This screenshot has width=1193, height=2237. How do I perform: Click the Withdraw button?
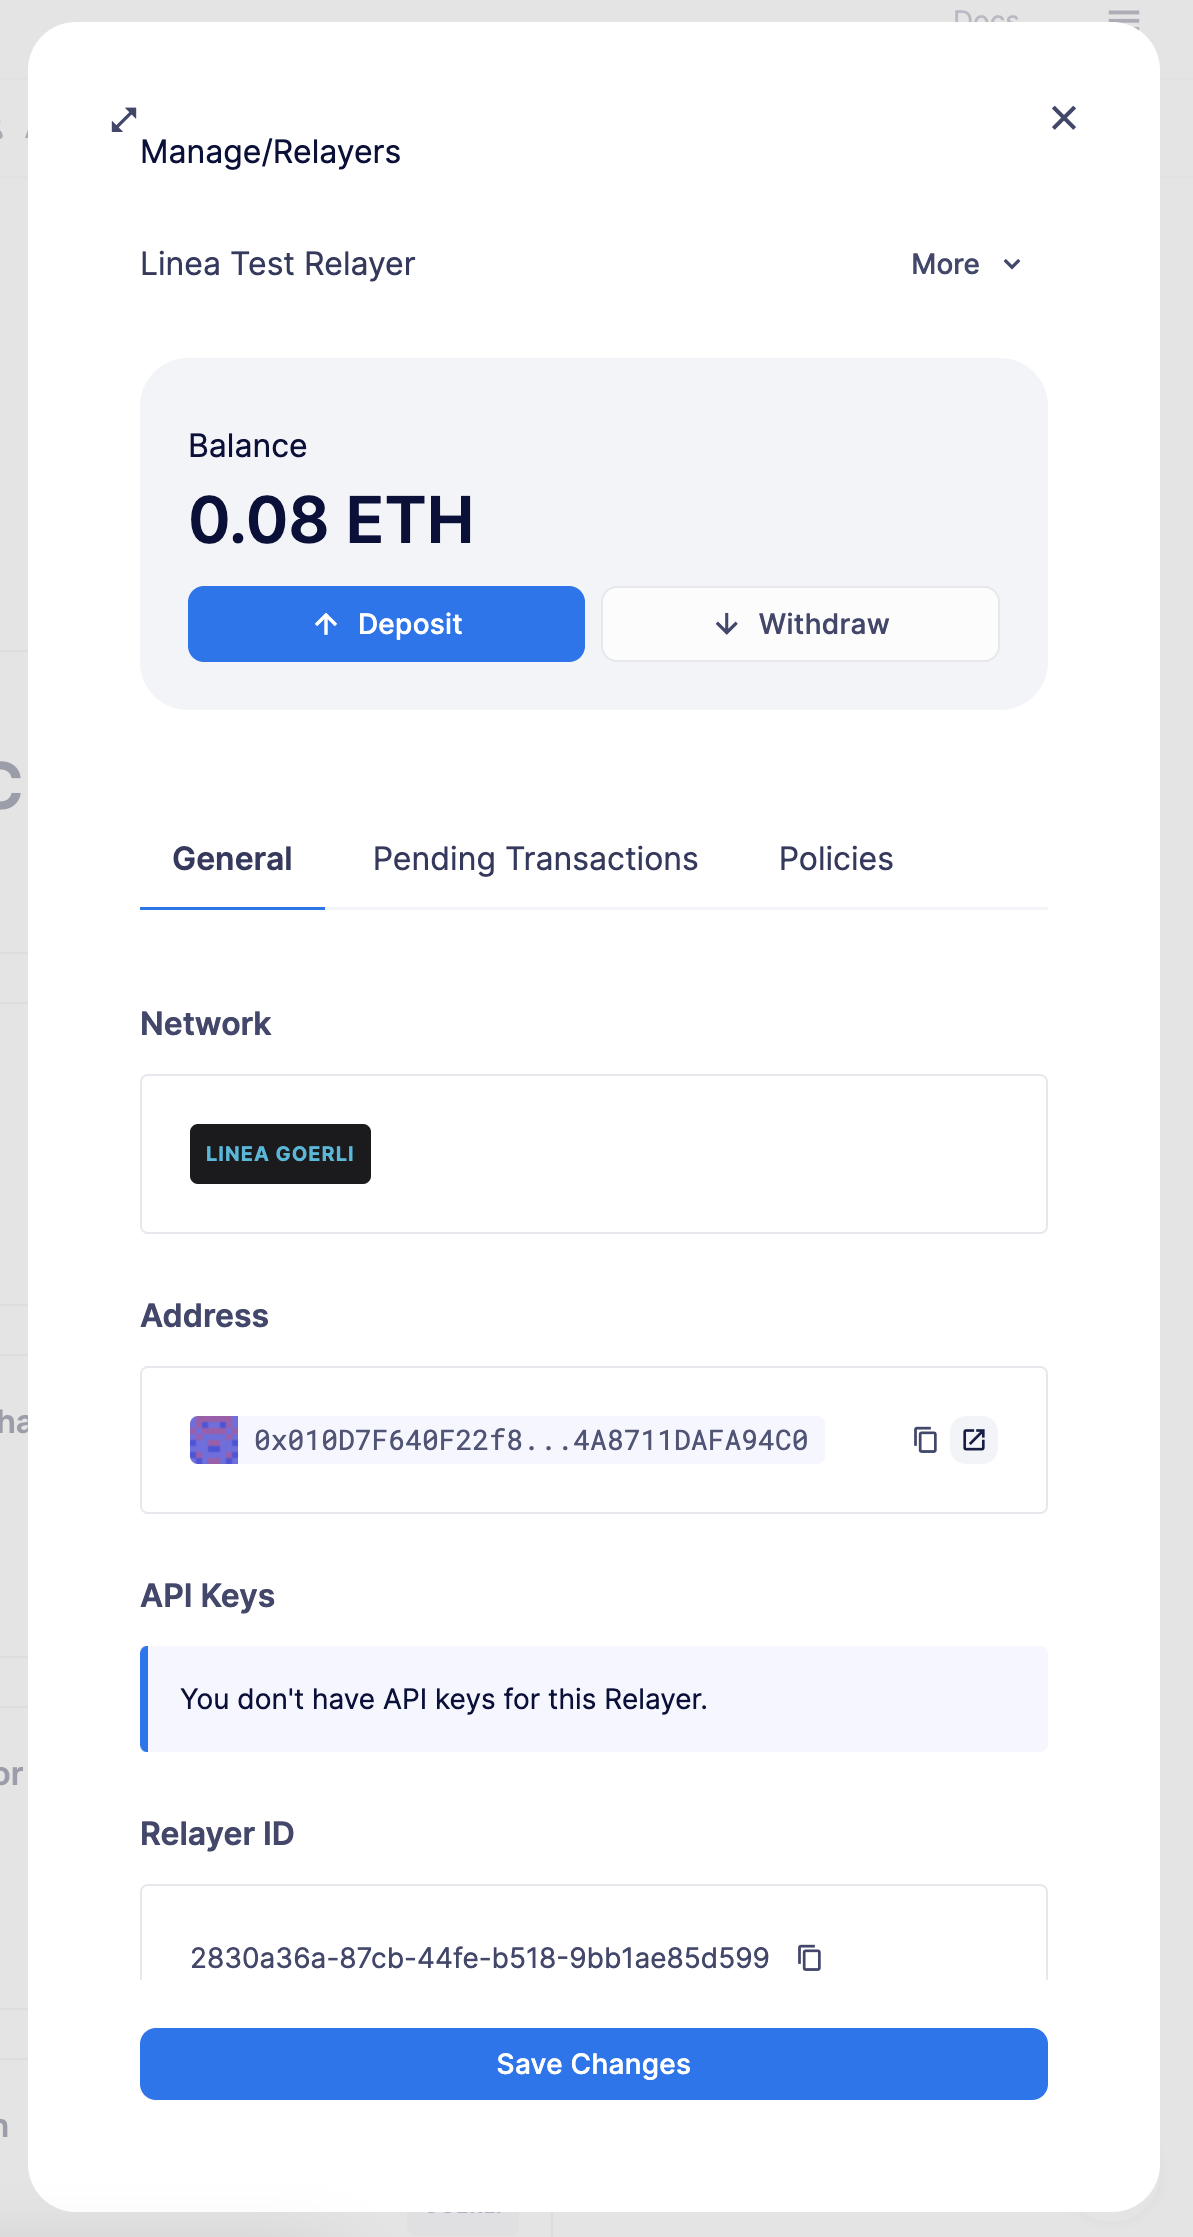coord(799,623)
